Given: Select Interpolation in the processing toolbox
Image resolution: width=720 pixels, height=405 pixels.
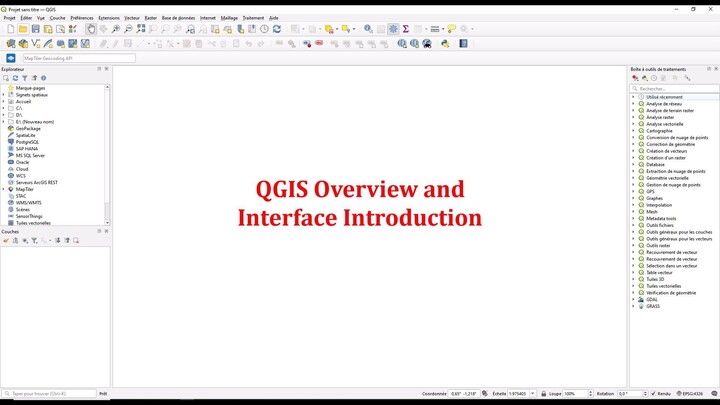Looking at the screenshot, I should pyautogui.click(x=659, y=205).
